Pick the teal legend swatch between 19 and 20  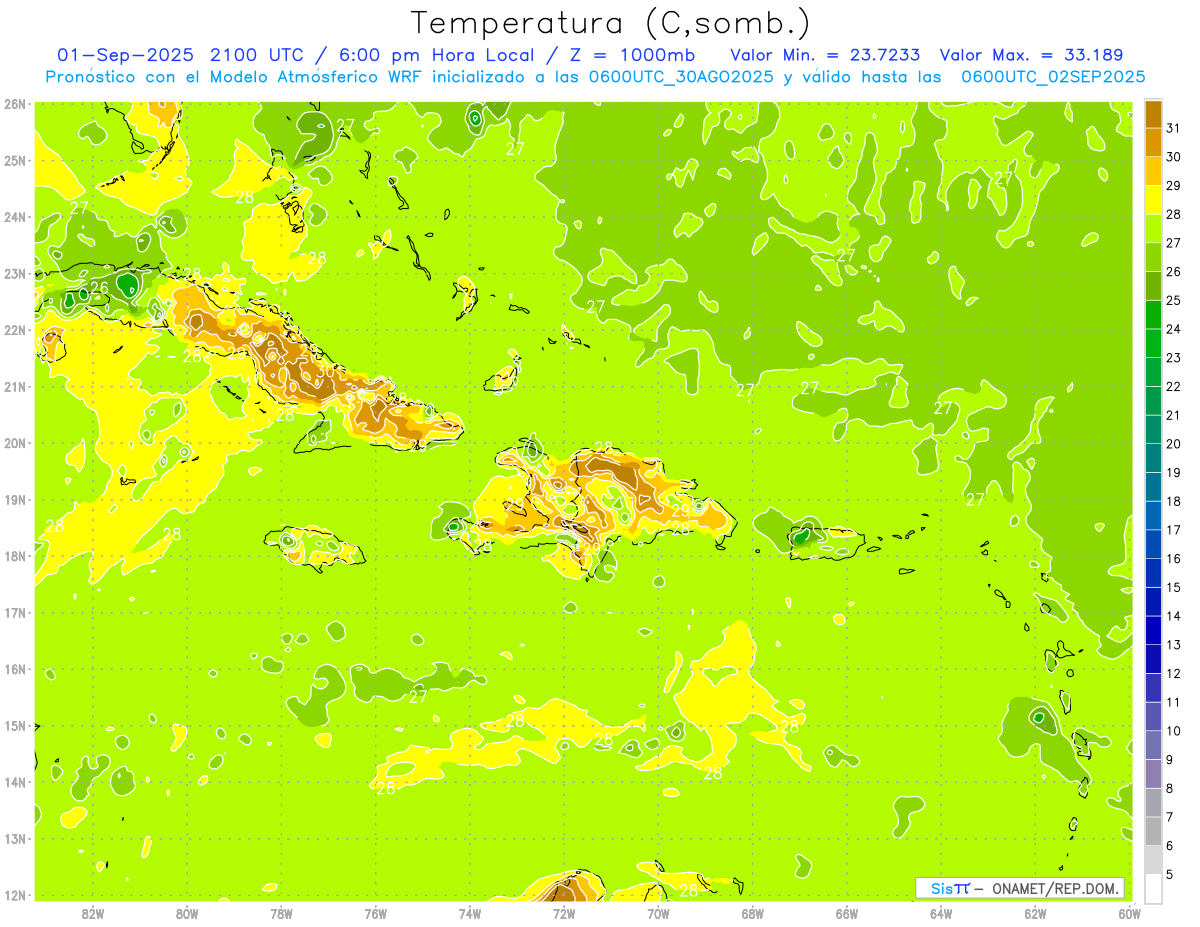click(1153, 459)
